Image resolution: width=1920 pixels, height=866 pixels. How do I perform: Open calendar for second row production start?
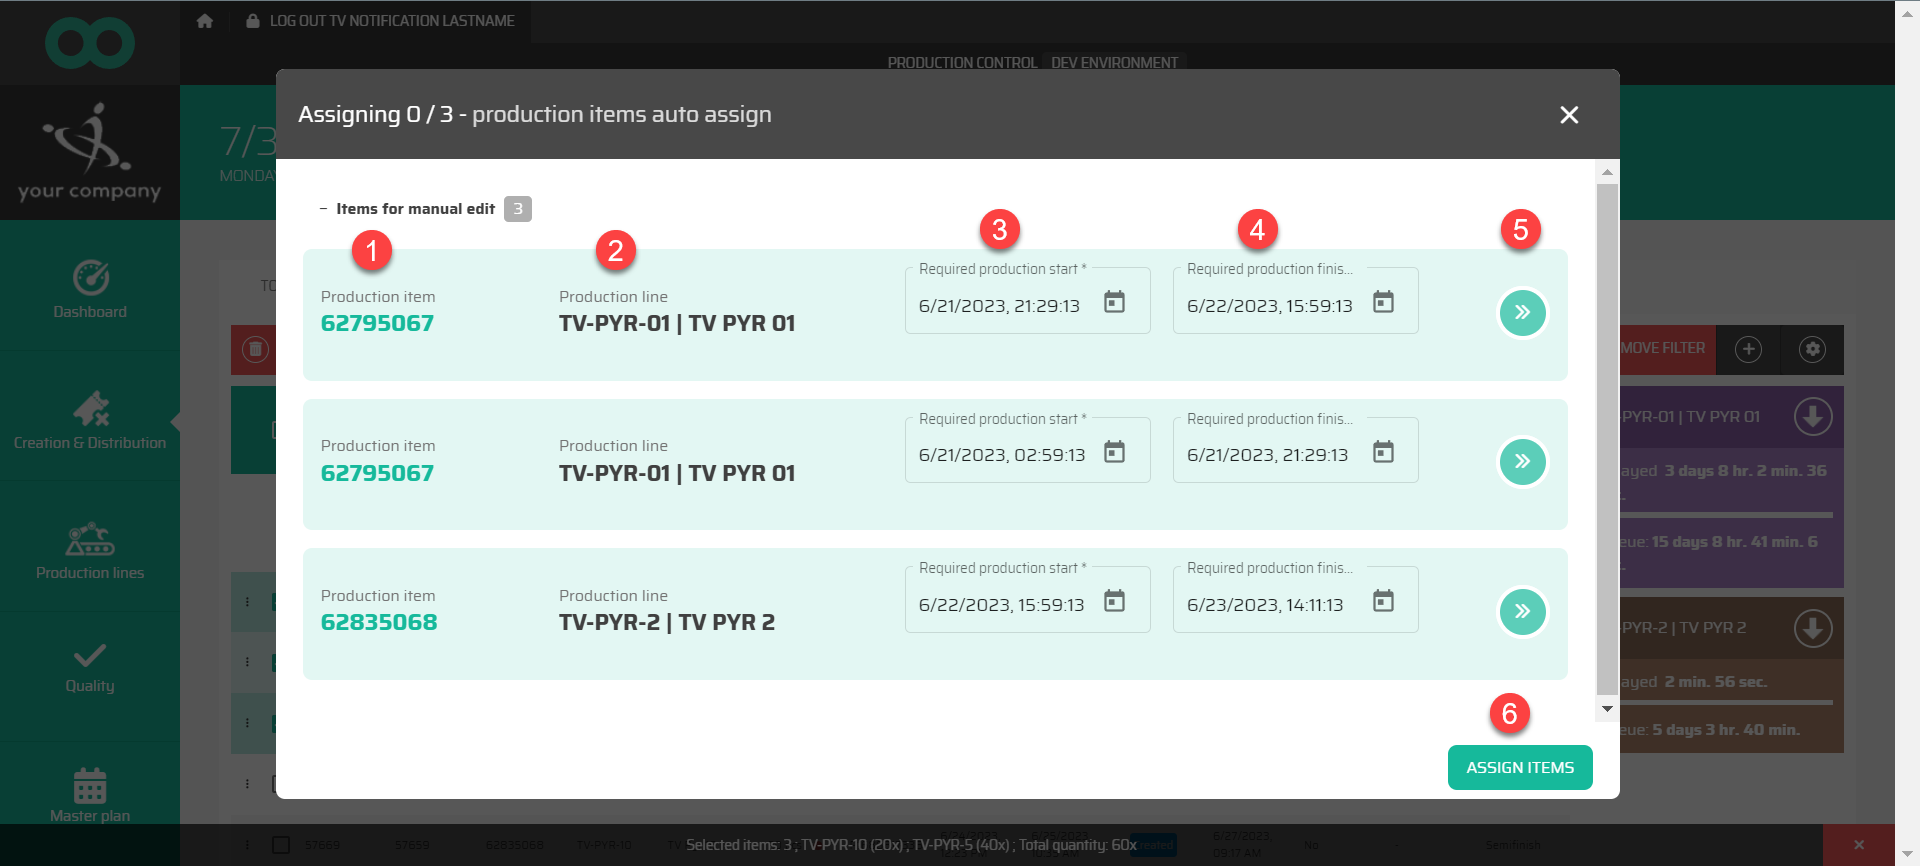click(1114, 452)
